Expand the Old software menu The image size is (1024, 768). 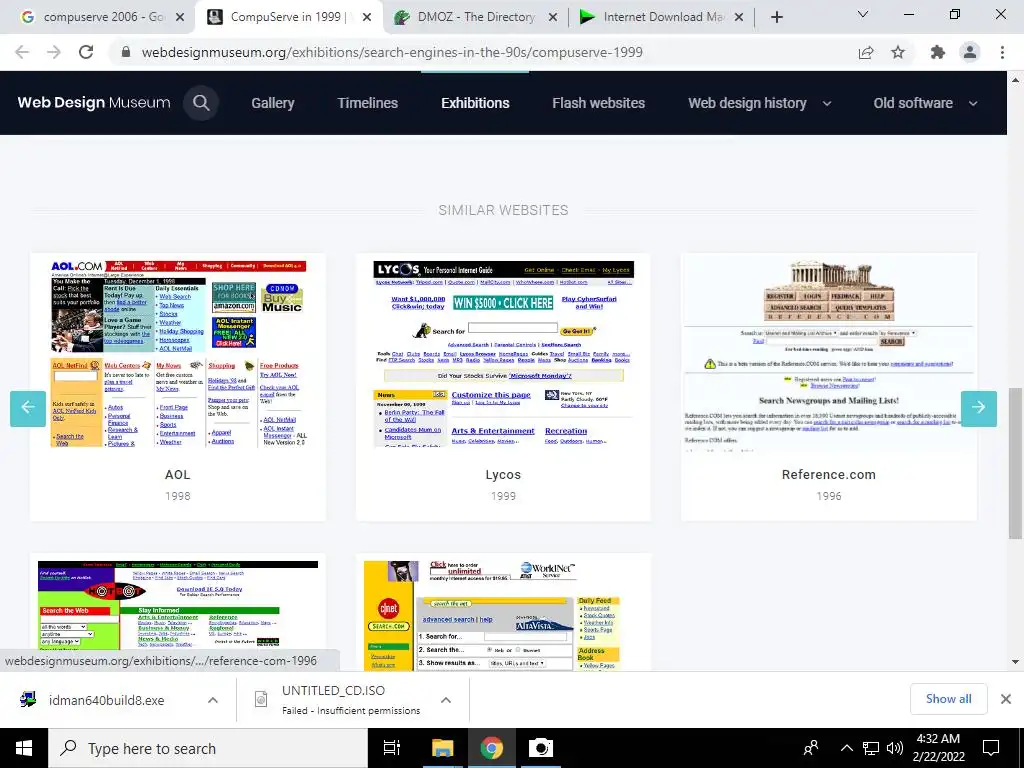[x=925, y=103]
